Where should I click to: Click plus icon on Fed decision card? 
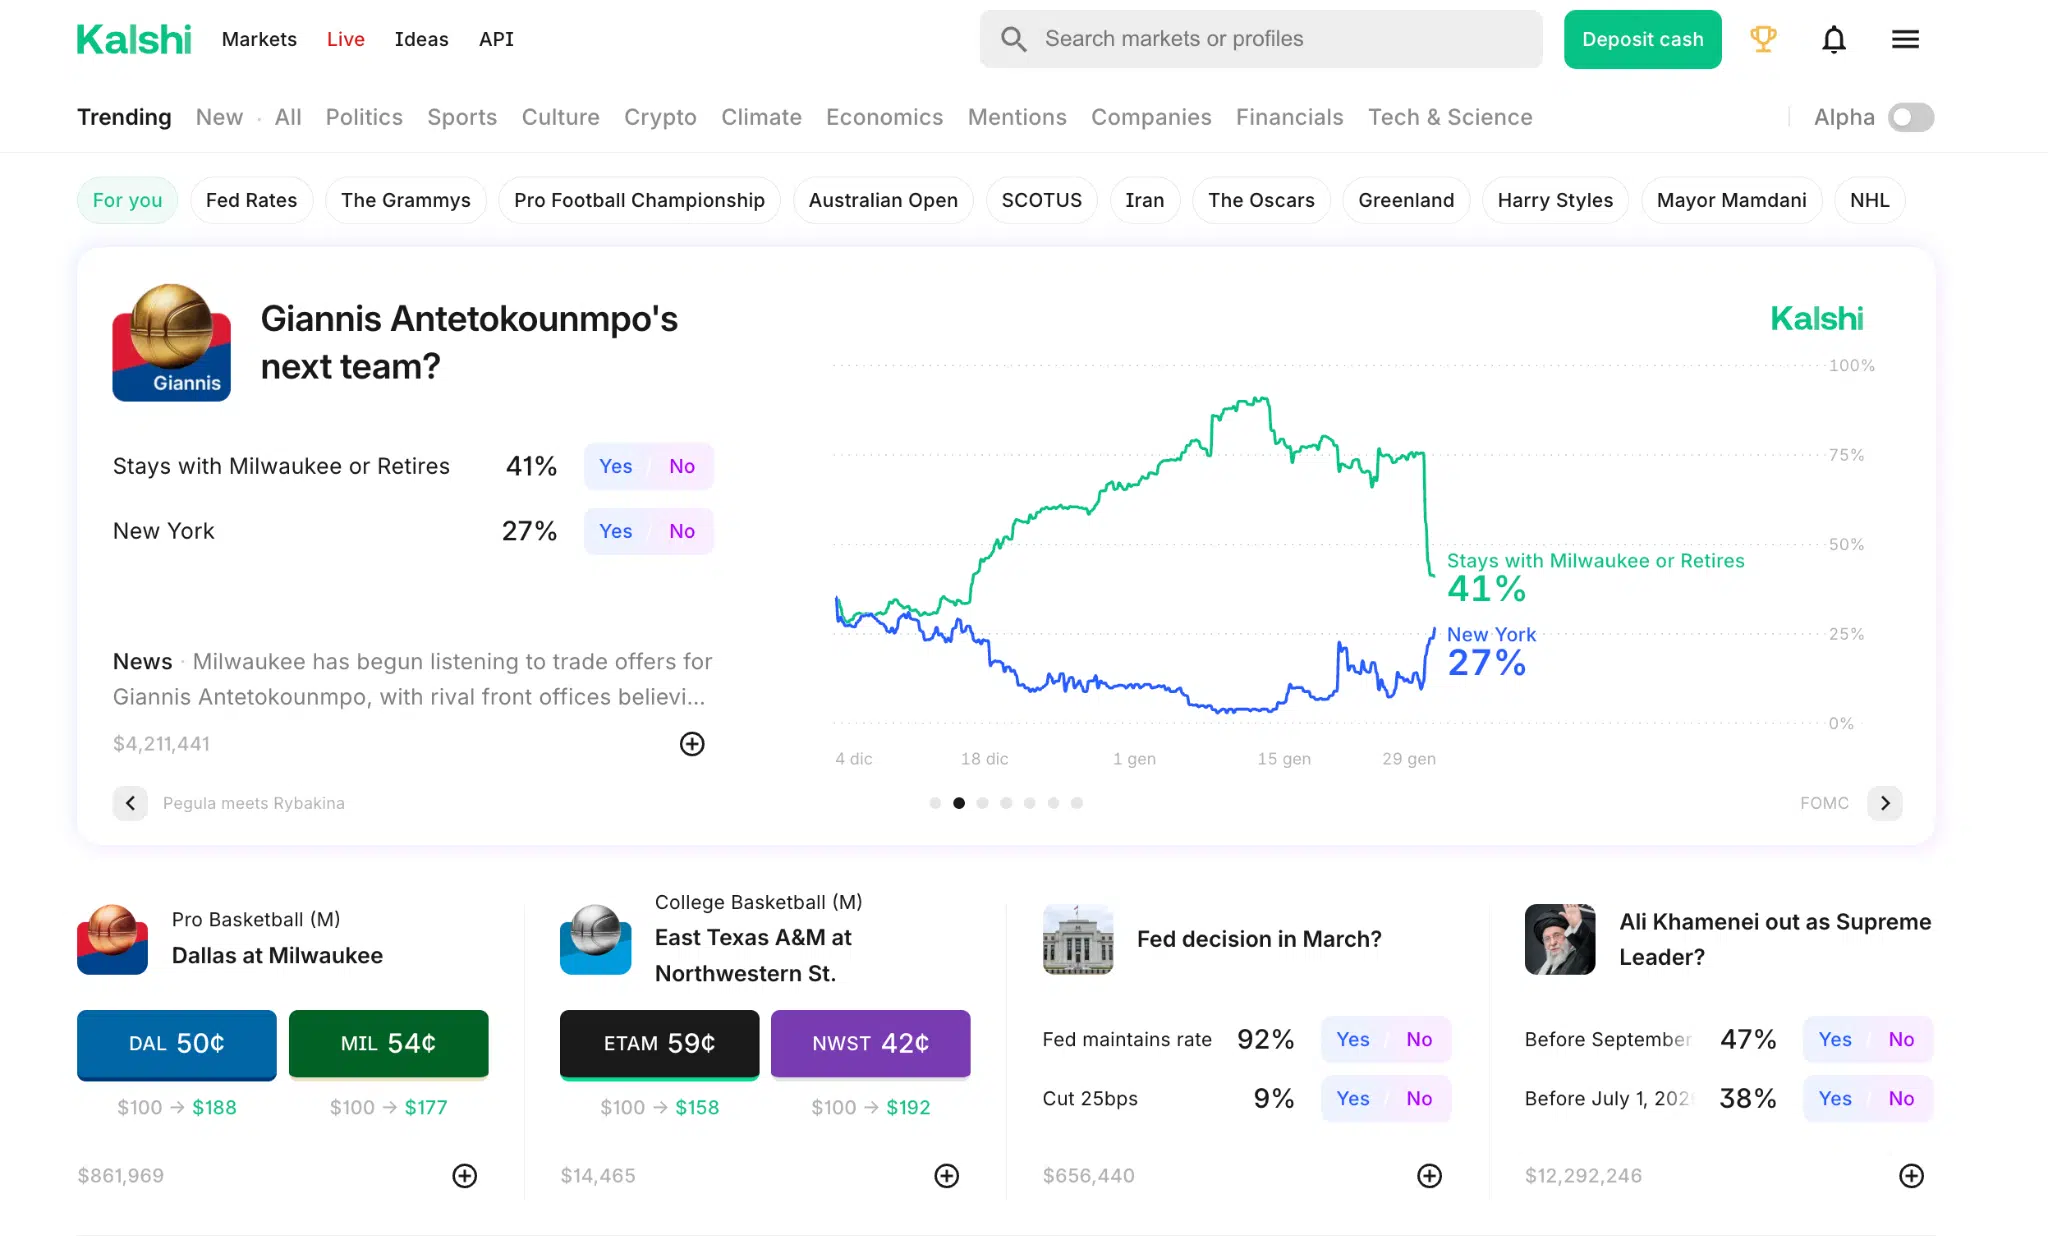coord(1429,1176)
